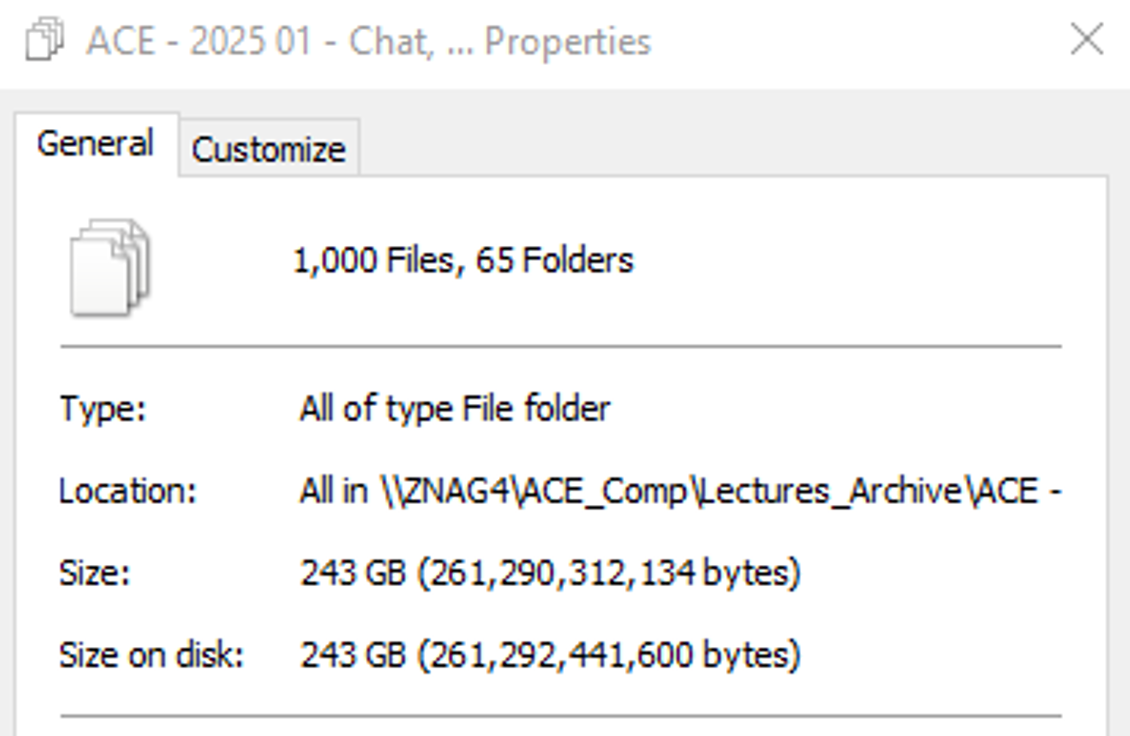
Task: Click the 243 GB text in Size on disk row
Action: pyautogui.click(x=353, y=655)
